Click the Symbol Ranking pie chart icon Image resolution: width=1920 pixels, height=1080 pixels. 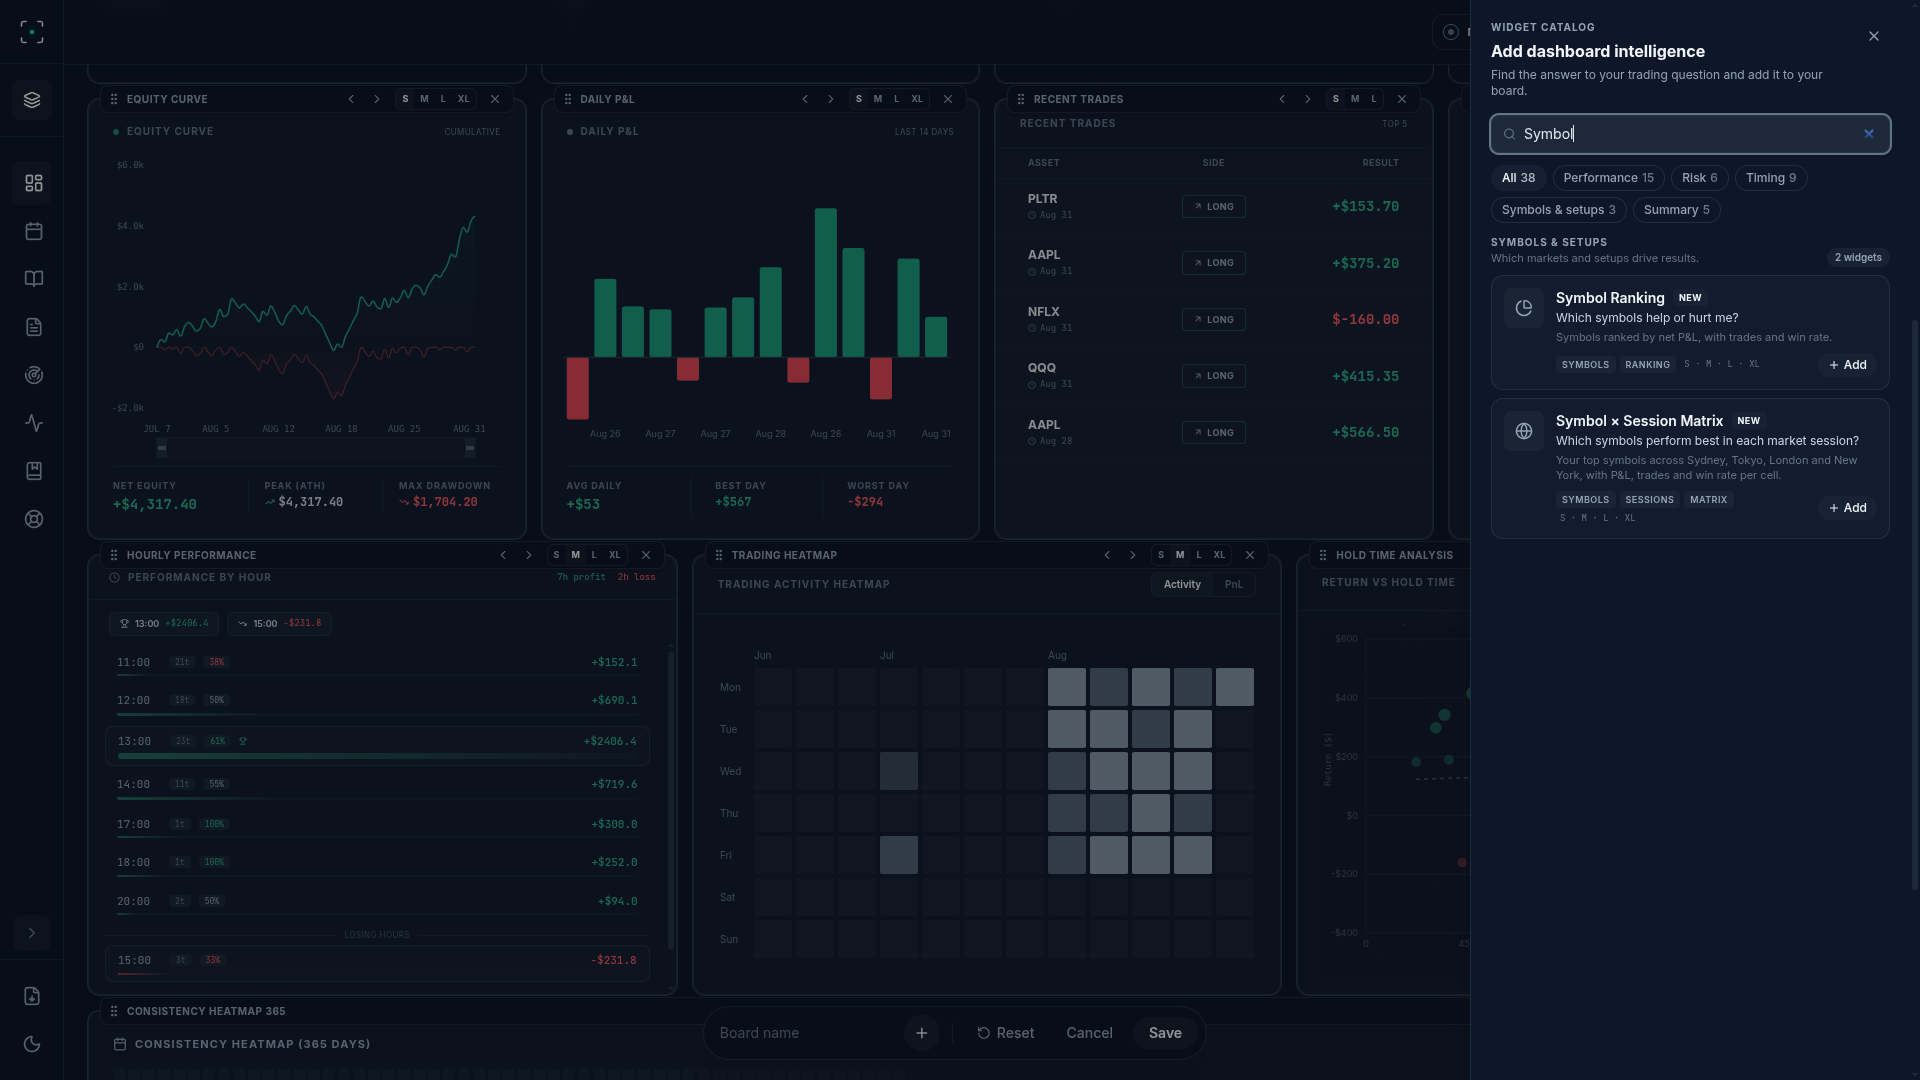click(1524, 308)
